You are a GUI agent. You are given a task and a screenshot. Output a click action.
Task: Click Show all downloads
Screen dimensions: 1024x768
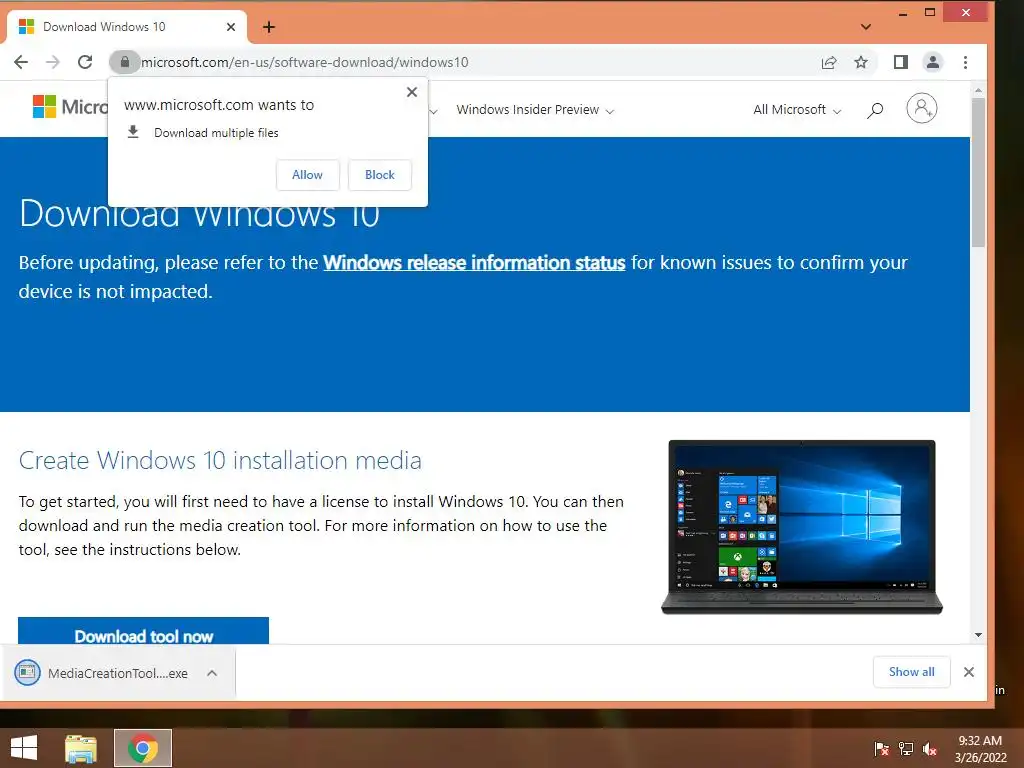point(912,672)
